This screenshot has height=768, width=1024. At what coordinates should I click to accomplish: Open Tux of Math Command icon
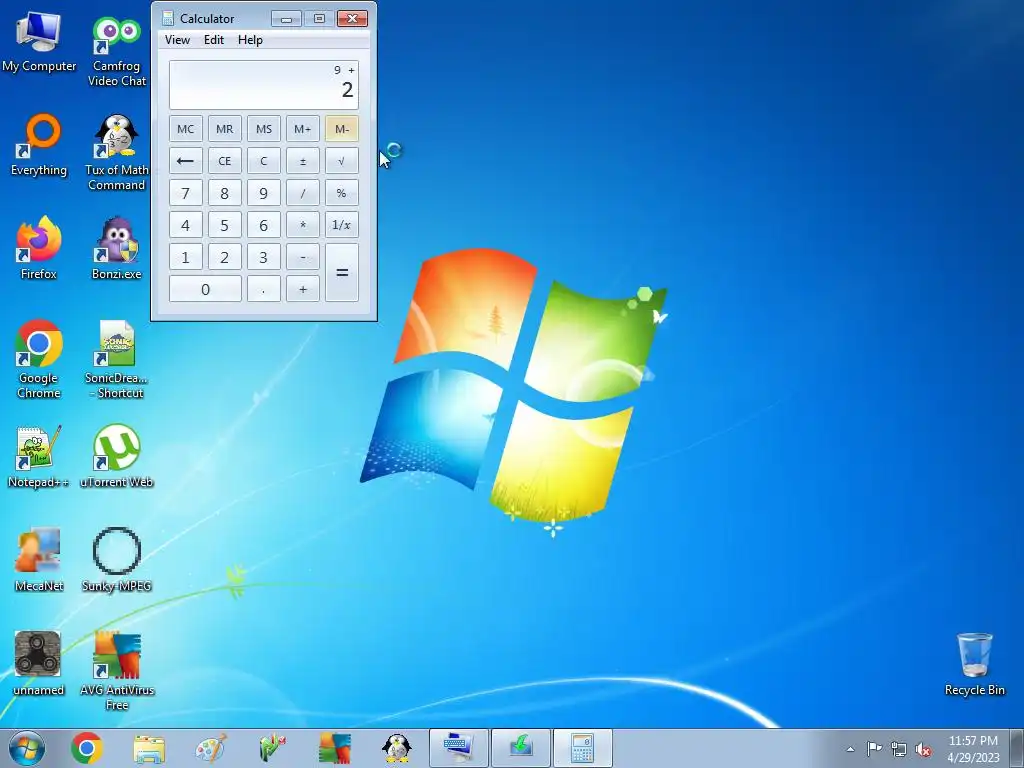click(x=116, y=154)
